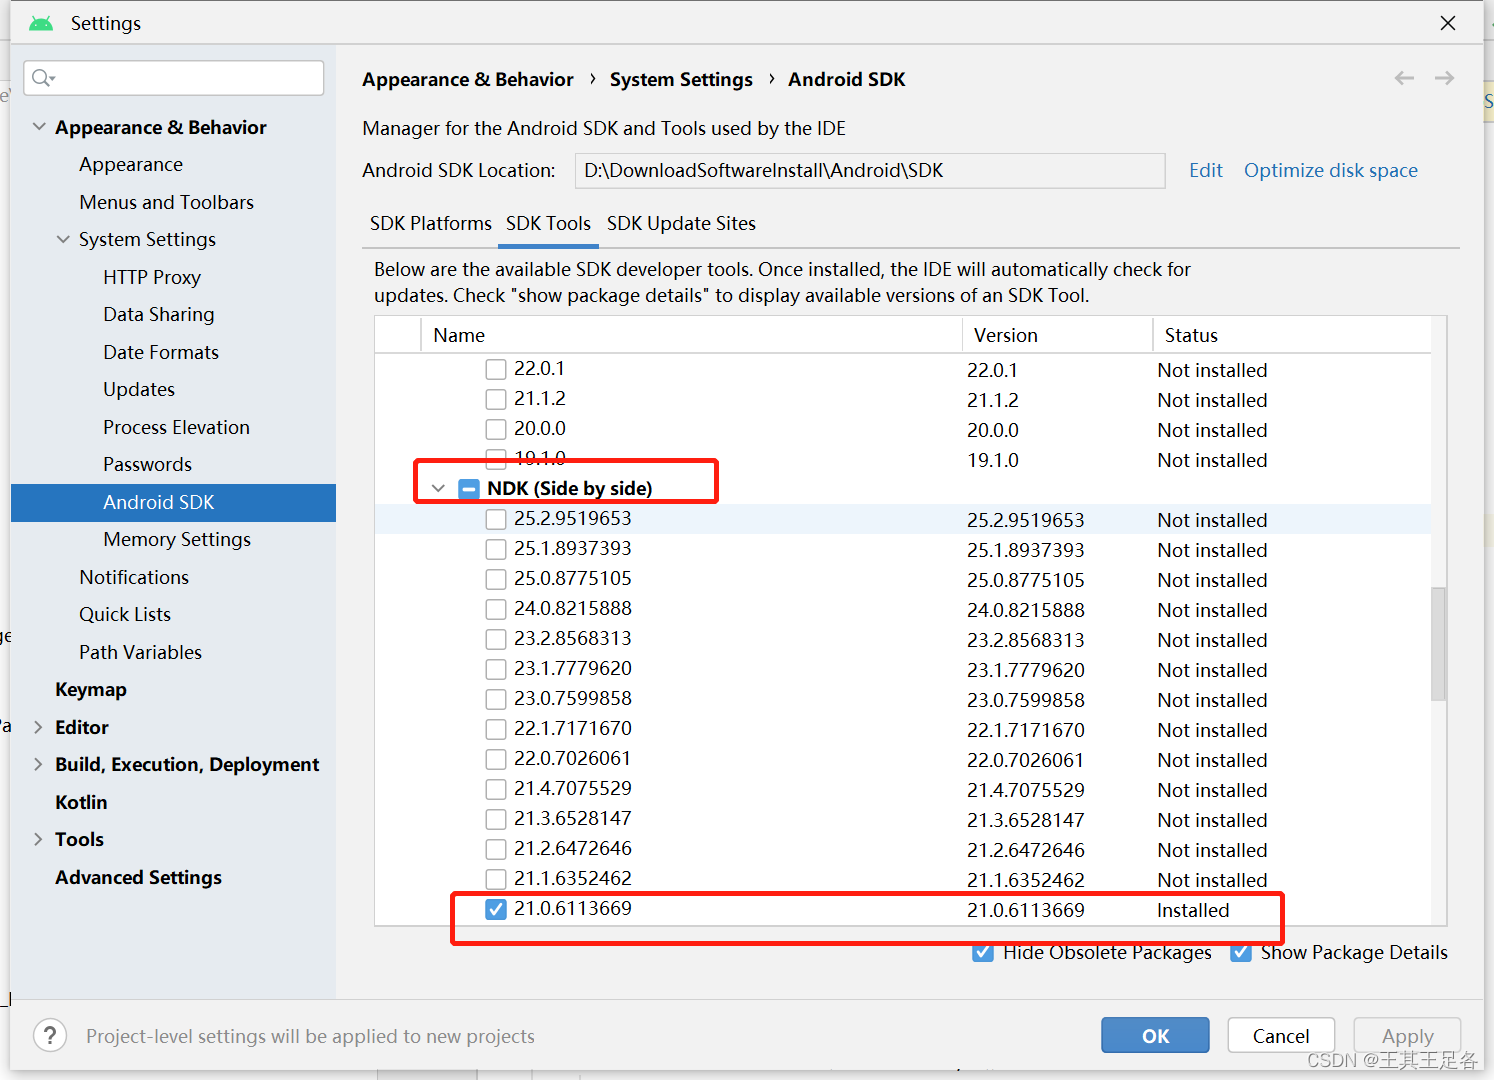
Task: Click the Version column header
Action: pyautogui.click(x=1057, y=335)
